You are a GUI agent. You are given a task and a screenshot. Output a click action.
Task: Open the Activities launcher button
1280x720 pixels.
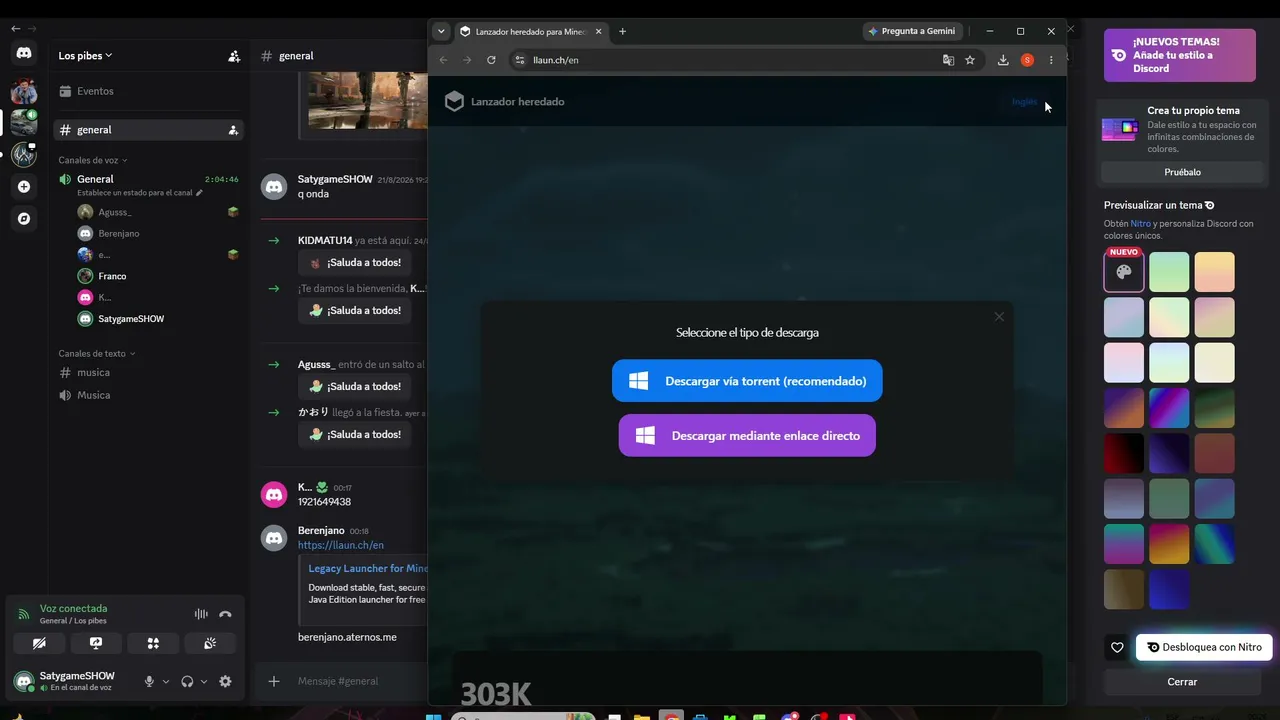[x=153, y=643]
